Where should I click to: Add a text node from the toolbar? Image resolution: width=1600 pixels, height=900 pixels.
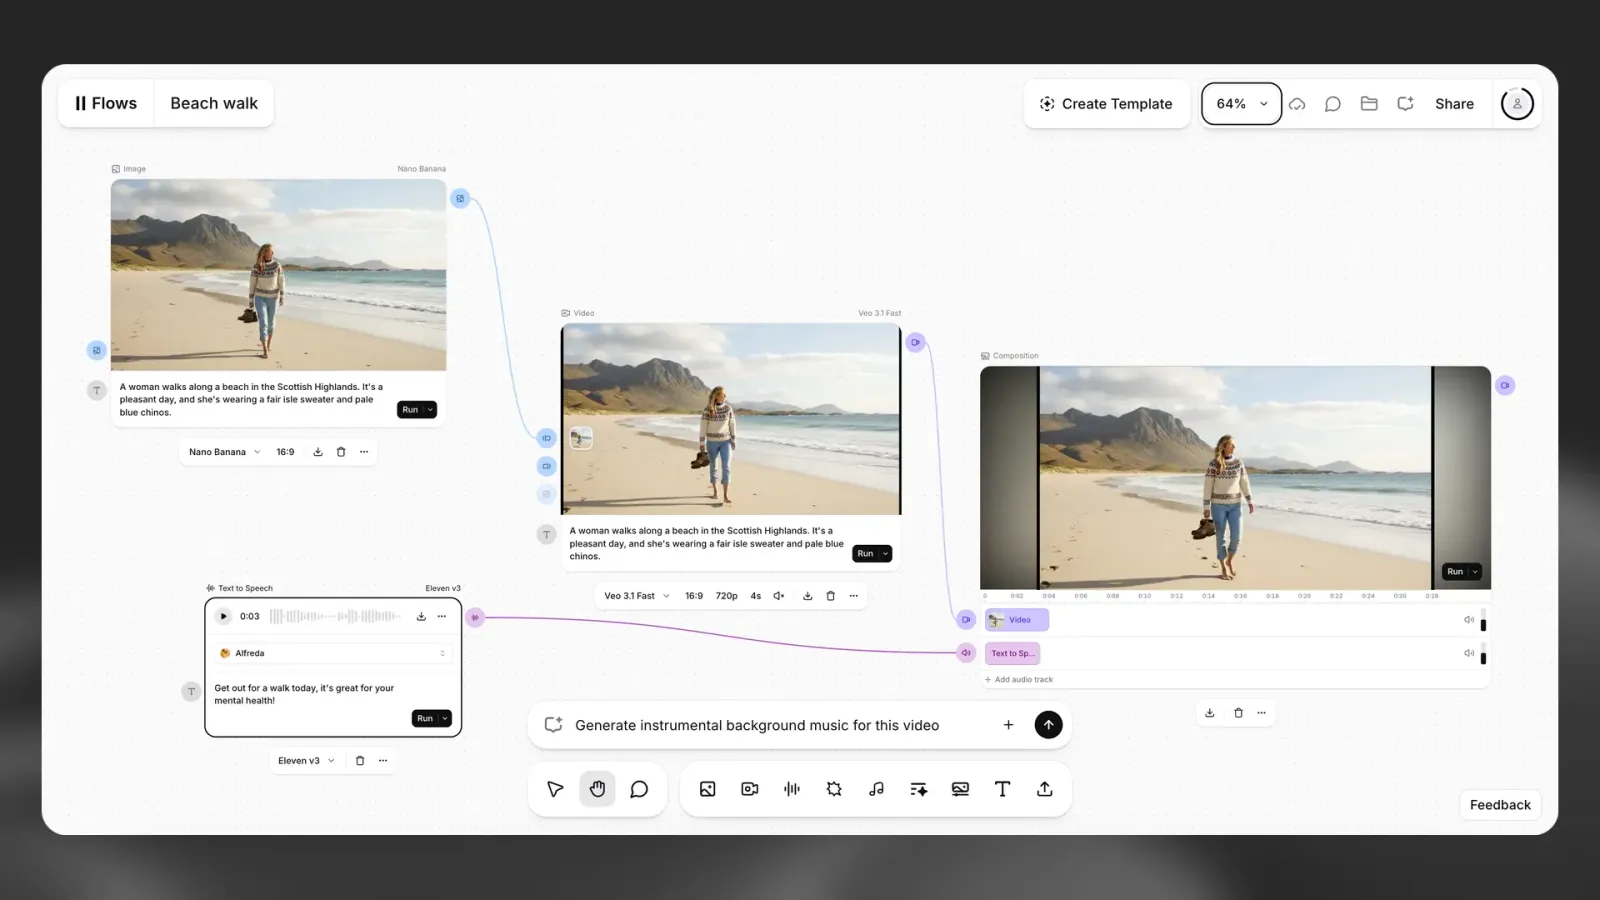(x=1002, y=789)
